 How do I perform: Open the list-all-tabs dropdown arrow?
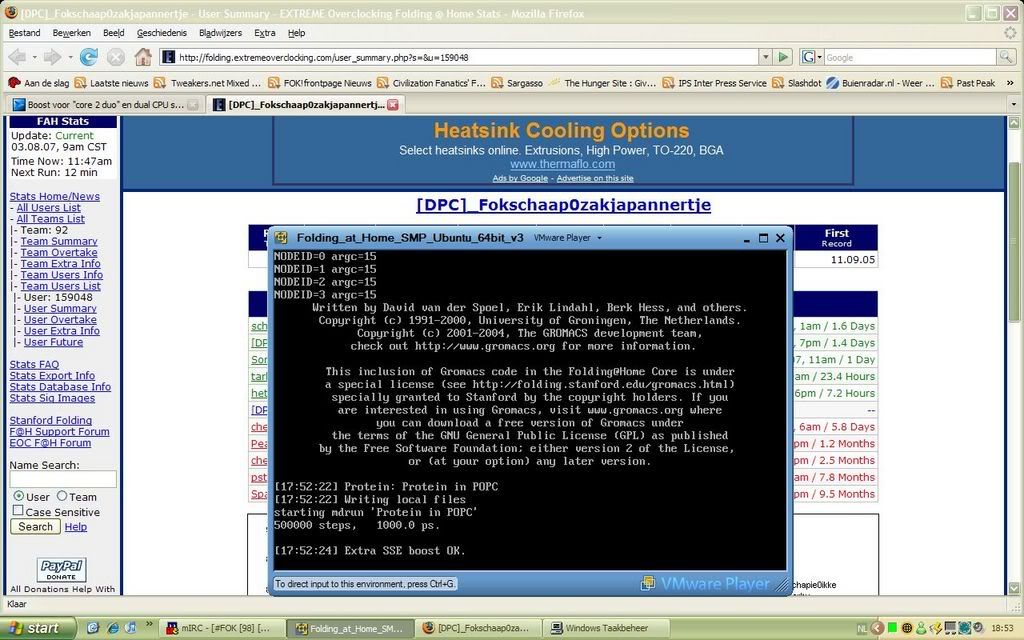1014,104
